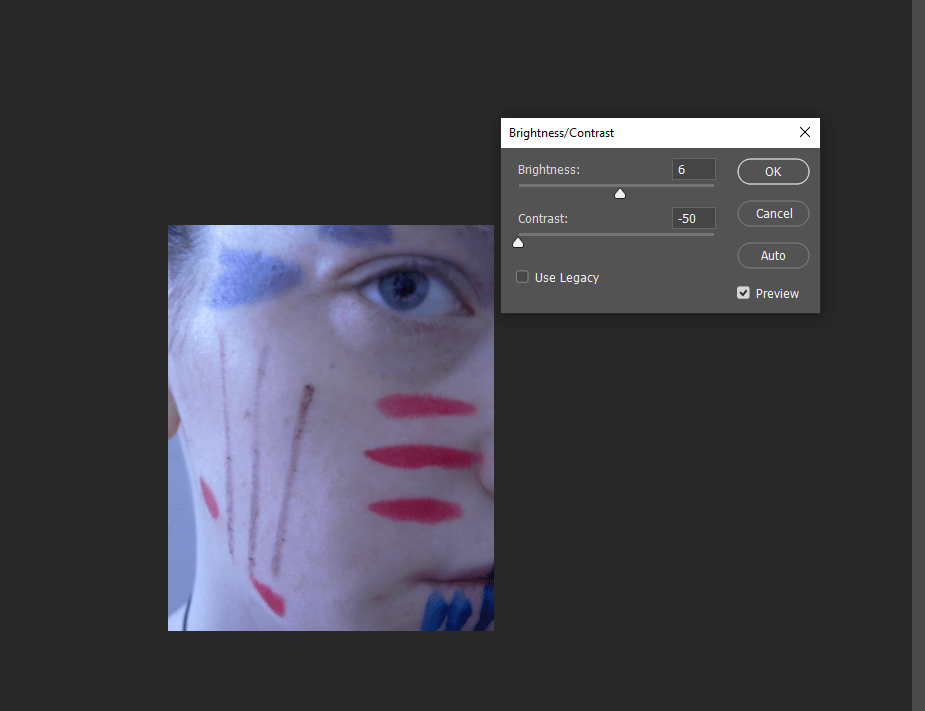Click the right end of the Brightness slider track
The width and height of the screenshot is (925, 711).
(x=712, y=185)
